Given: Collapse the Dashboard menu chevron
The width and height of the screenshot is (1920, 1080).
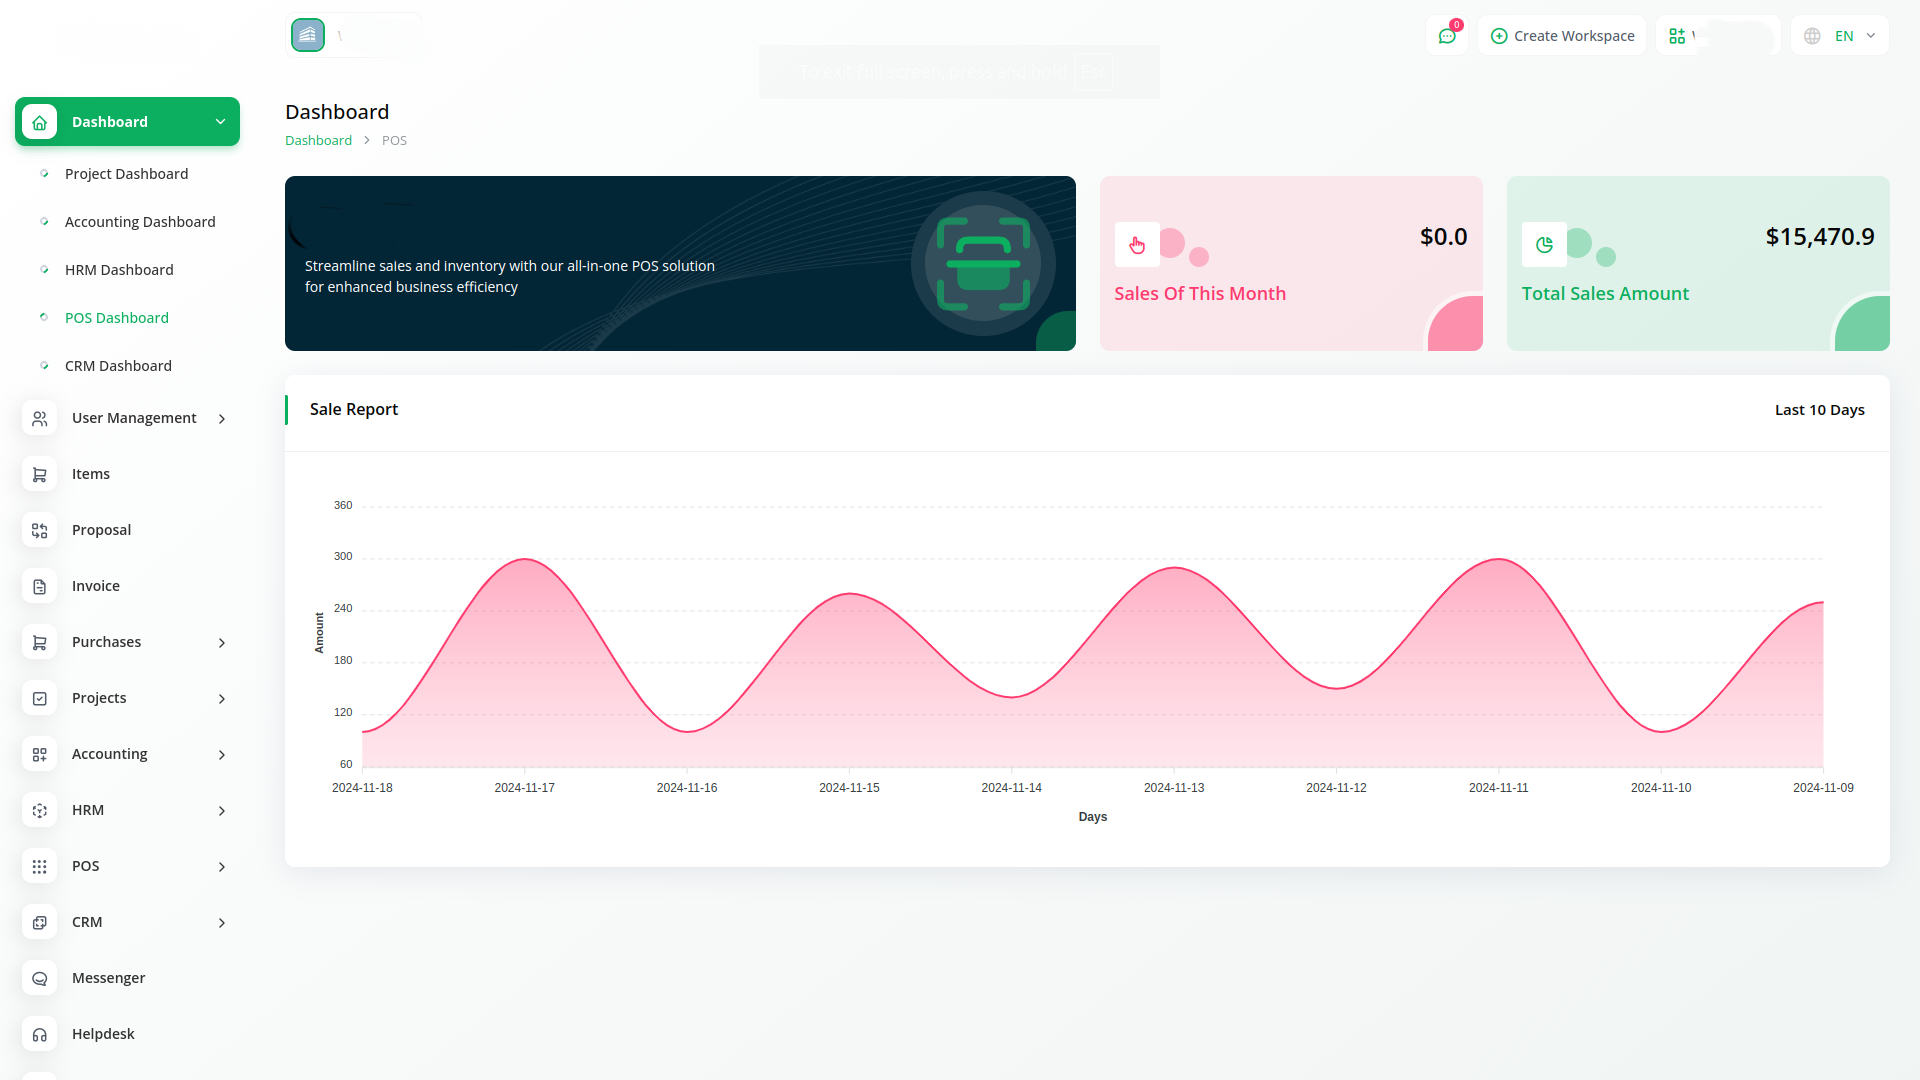Looking at the screenshot, I should tap(220, 122).
